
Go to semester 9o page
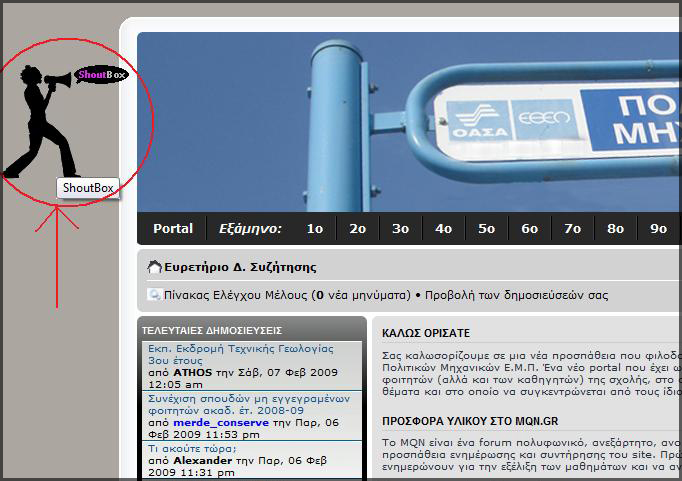658,229
